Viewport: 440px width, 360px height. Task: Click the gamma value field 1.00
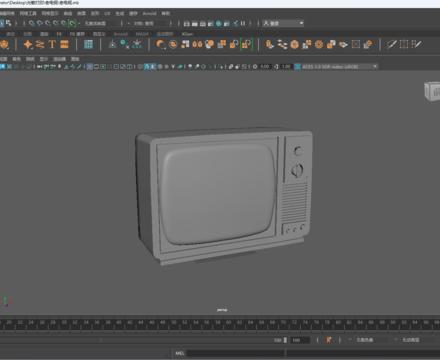click(286, 67)
